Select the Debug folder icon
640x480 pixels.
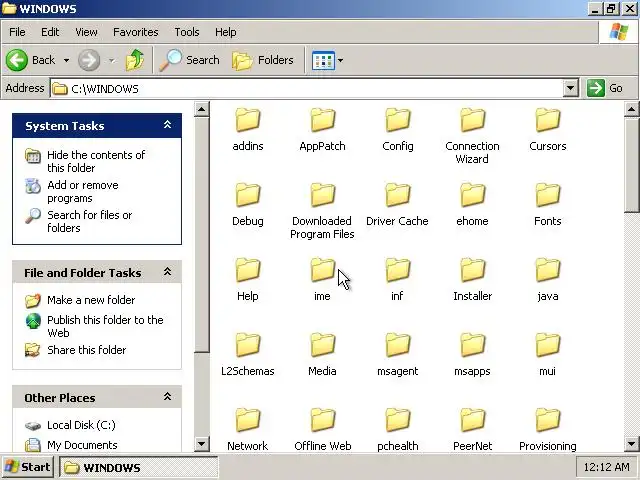pos(248,195)
